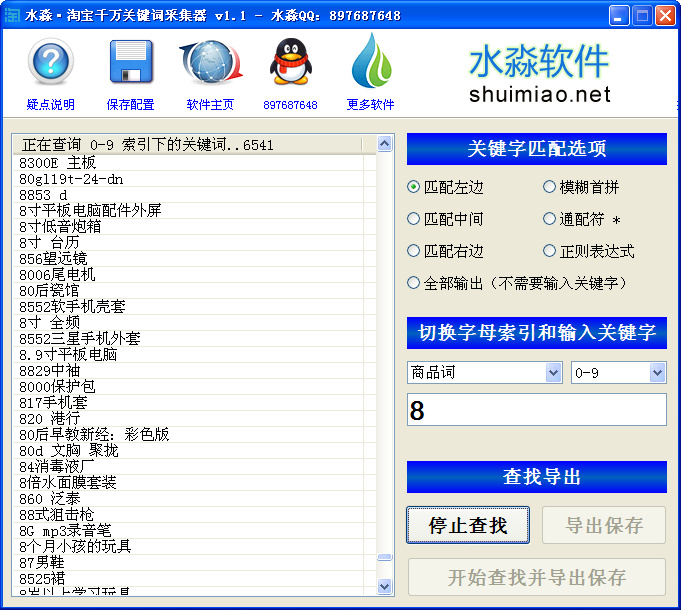The height and width of the screenshot is (610, 681).
Task: Click the app icon in title bar
Action: (12, 15)
